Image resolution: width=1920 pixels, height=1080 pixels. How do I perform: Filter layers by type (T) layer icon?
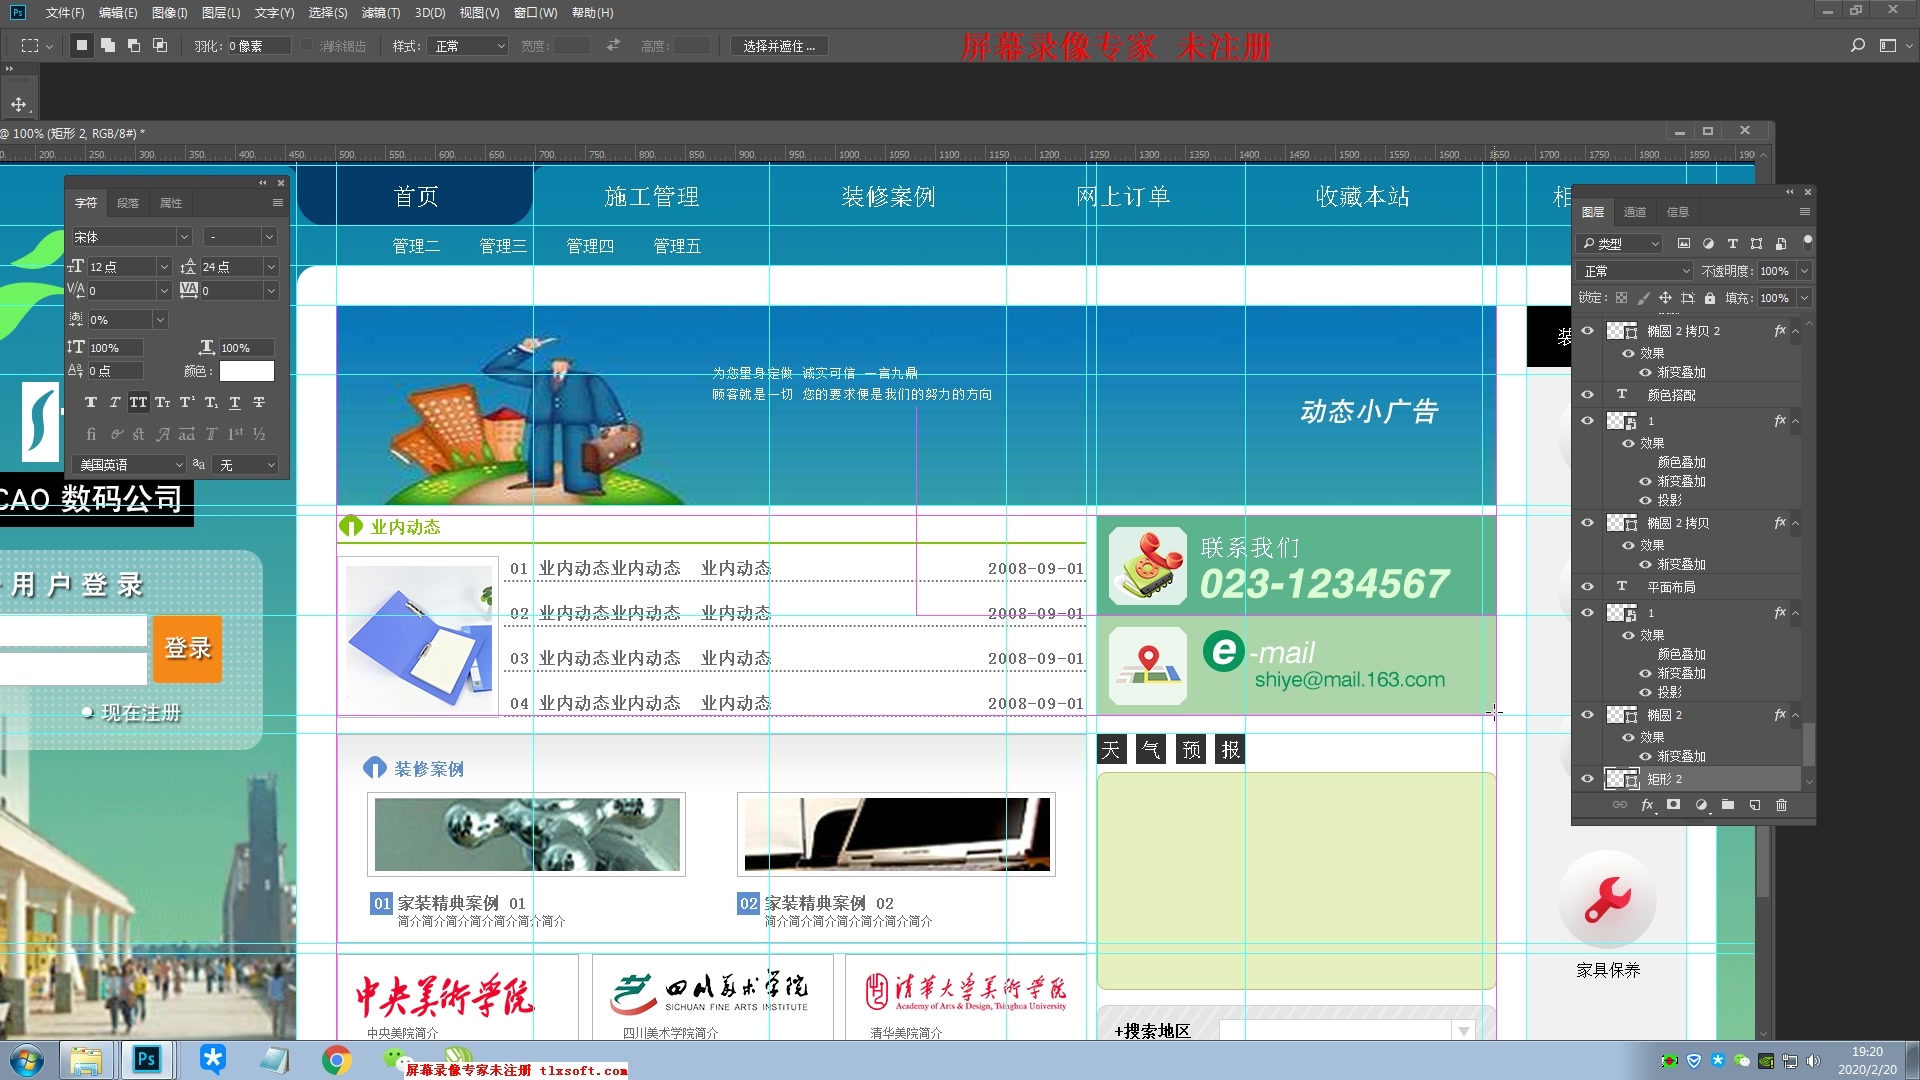click(x=1732, y=243)
